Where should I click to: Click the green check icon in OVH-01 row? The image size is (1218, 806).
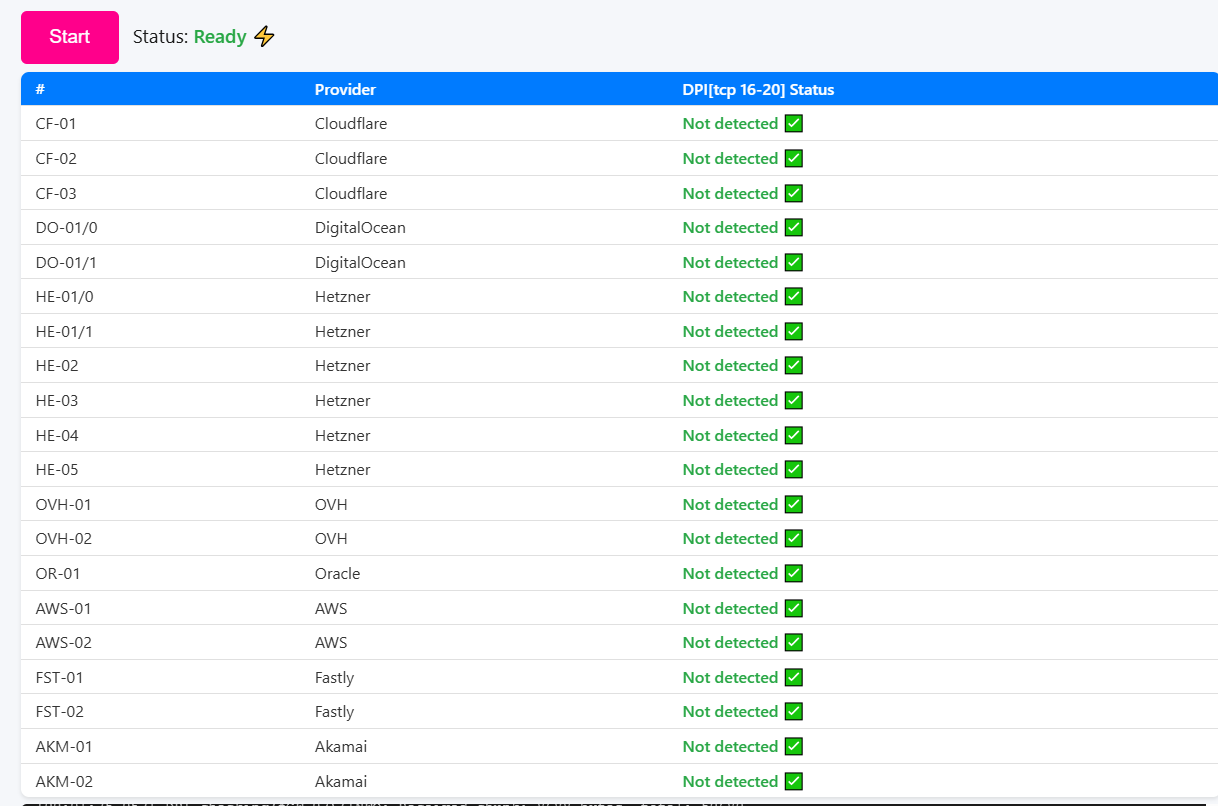pyautogui.click(x=794, y=505)
